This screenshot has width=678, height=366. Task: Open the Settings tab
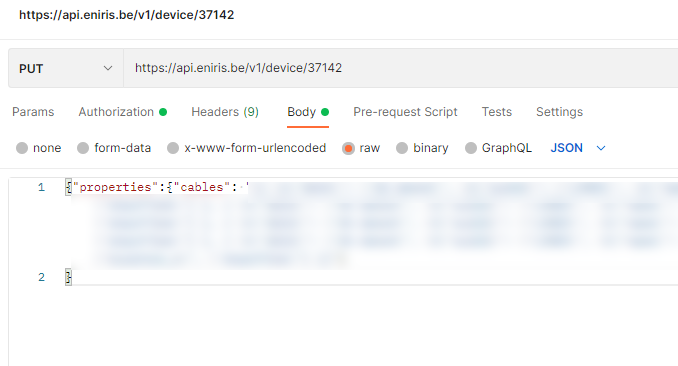click(x=560, y=112)
